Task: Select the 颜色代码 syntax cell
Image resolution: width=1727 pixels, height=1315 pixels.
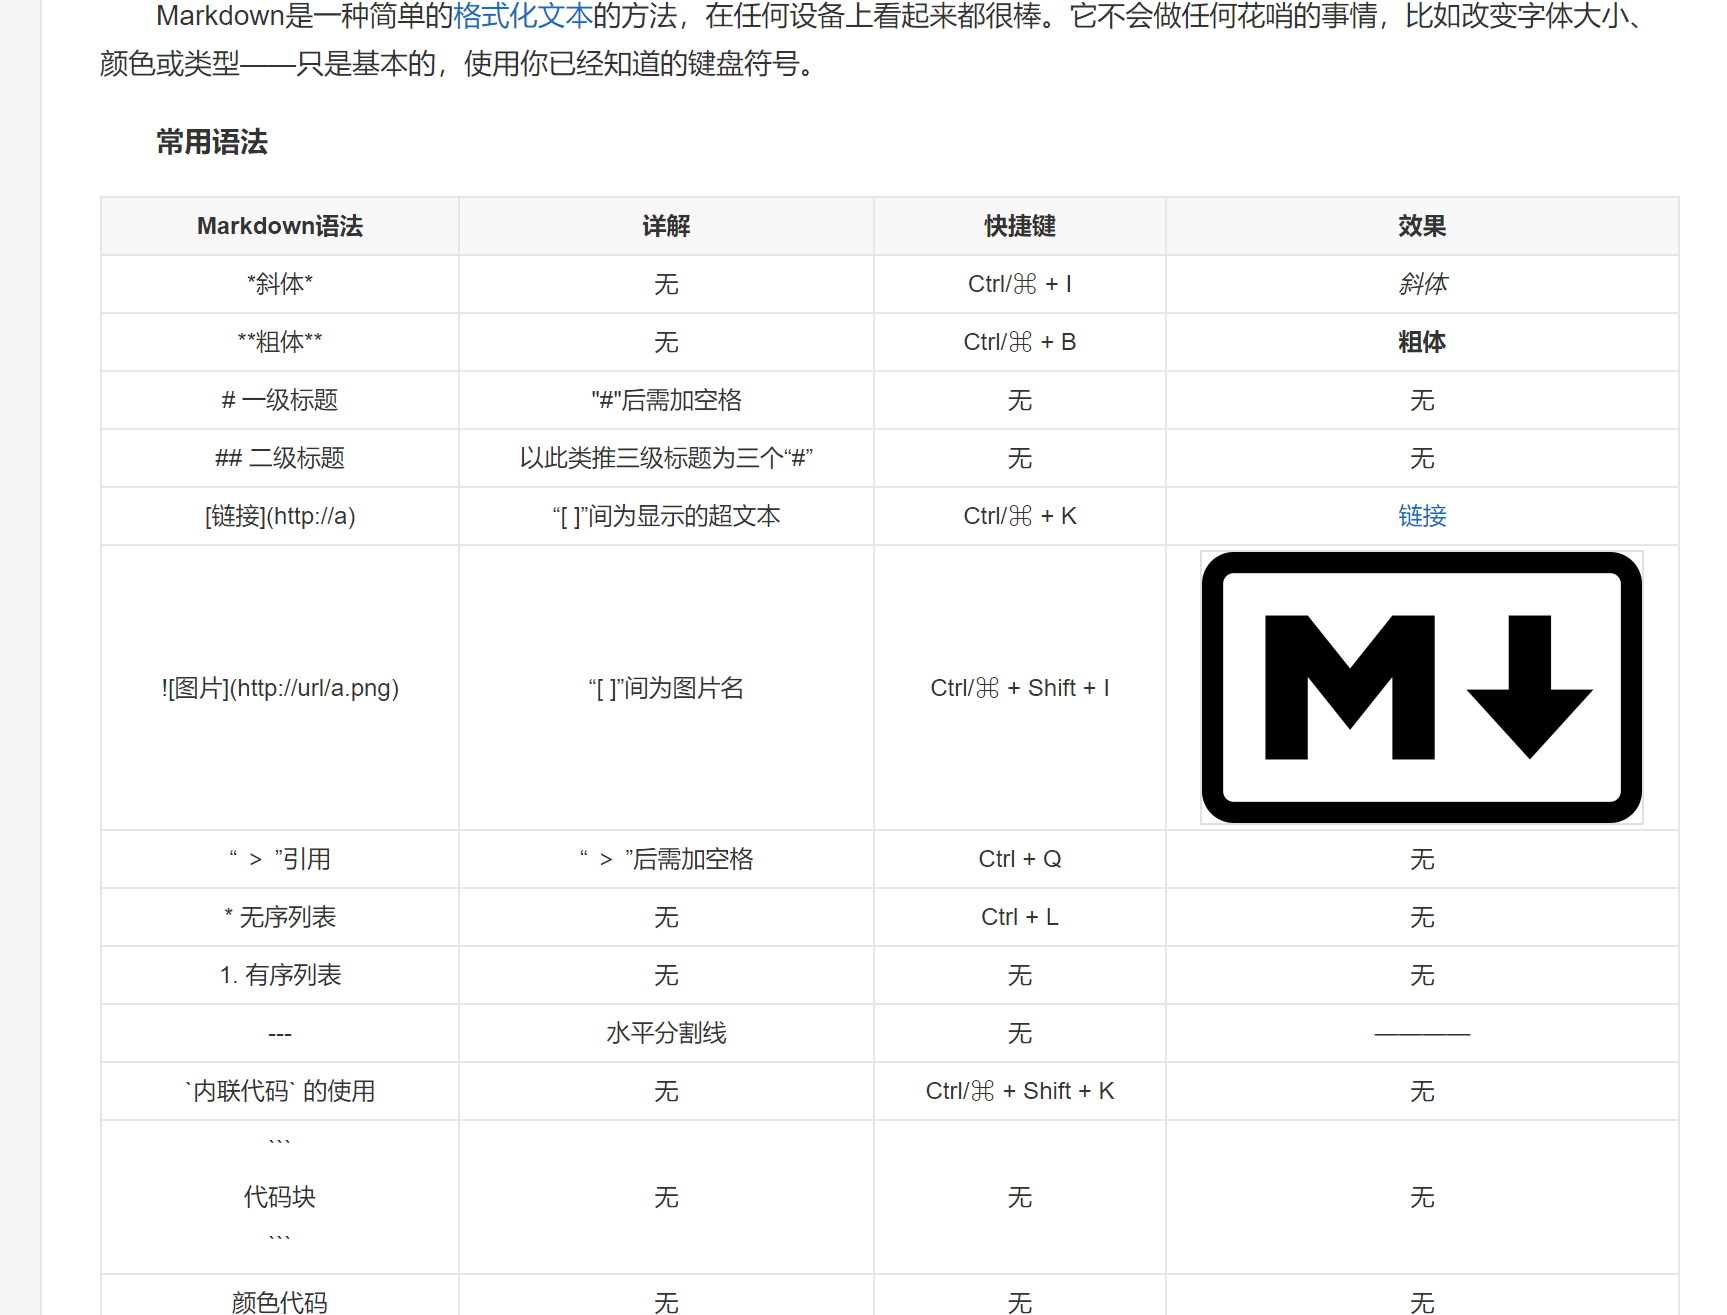Action: (x=280, y=1297)
